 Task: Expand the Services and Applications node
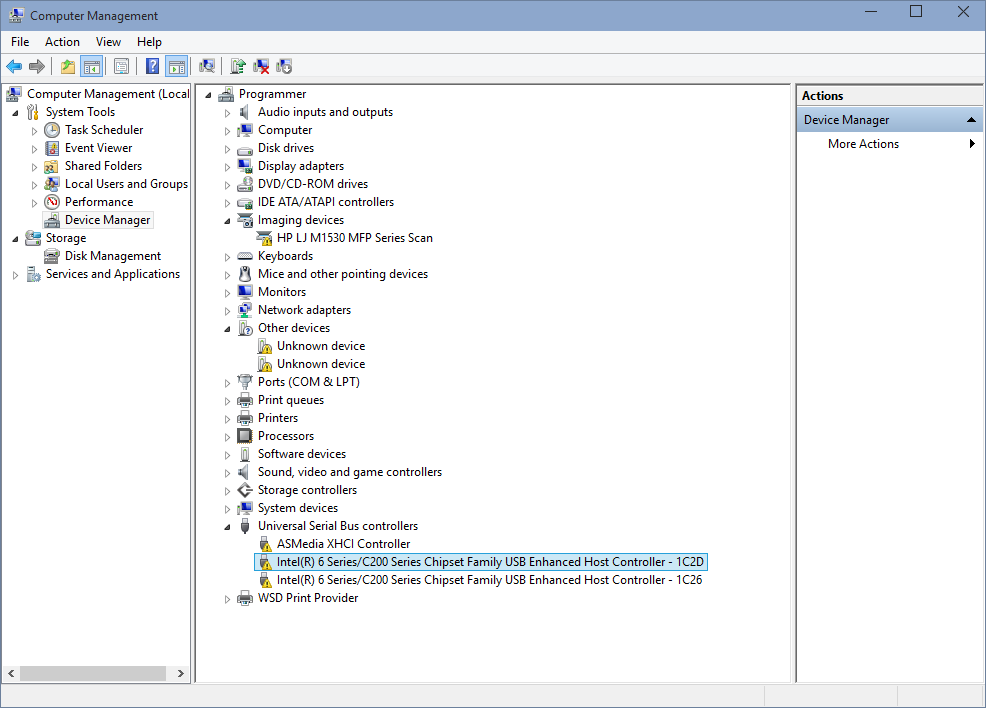click(15, 275)
